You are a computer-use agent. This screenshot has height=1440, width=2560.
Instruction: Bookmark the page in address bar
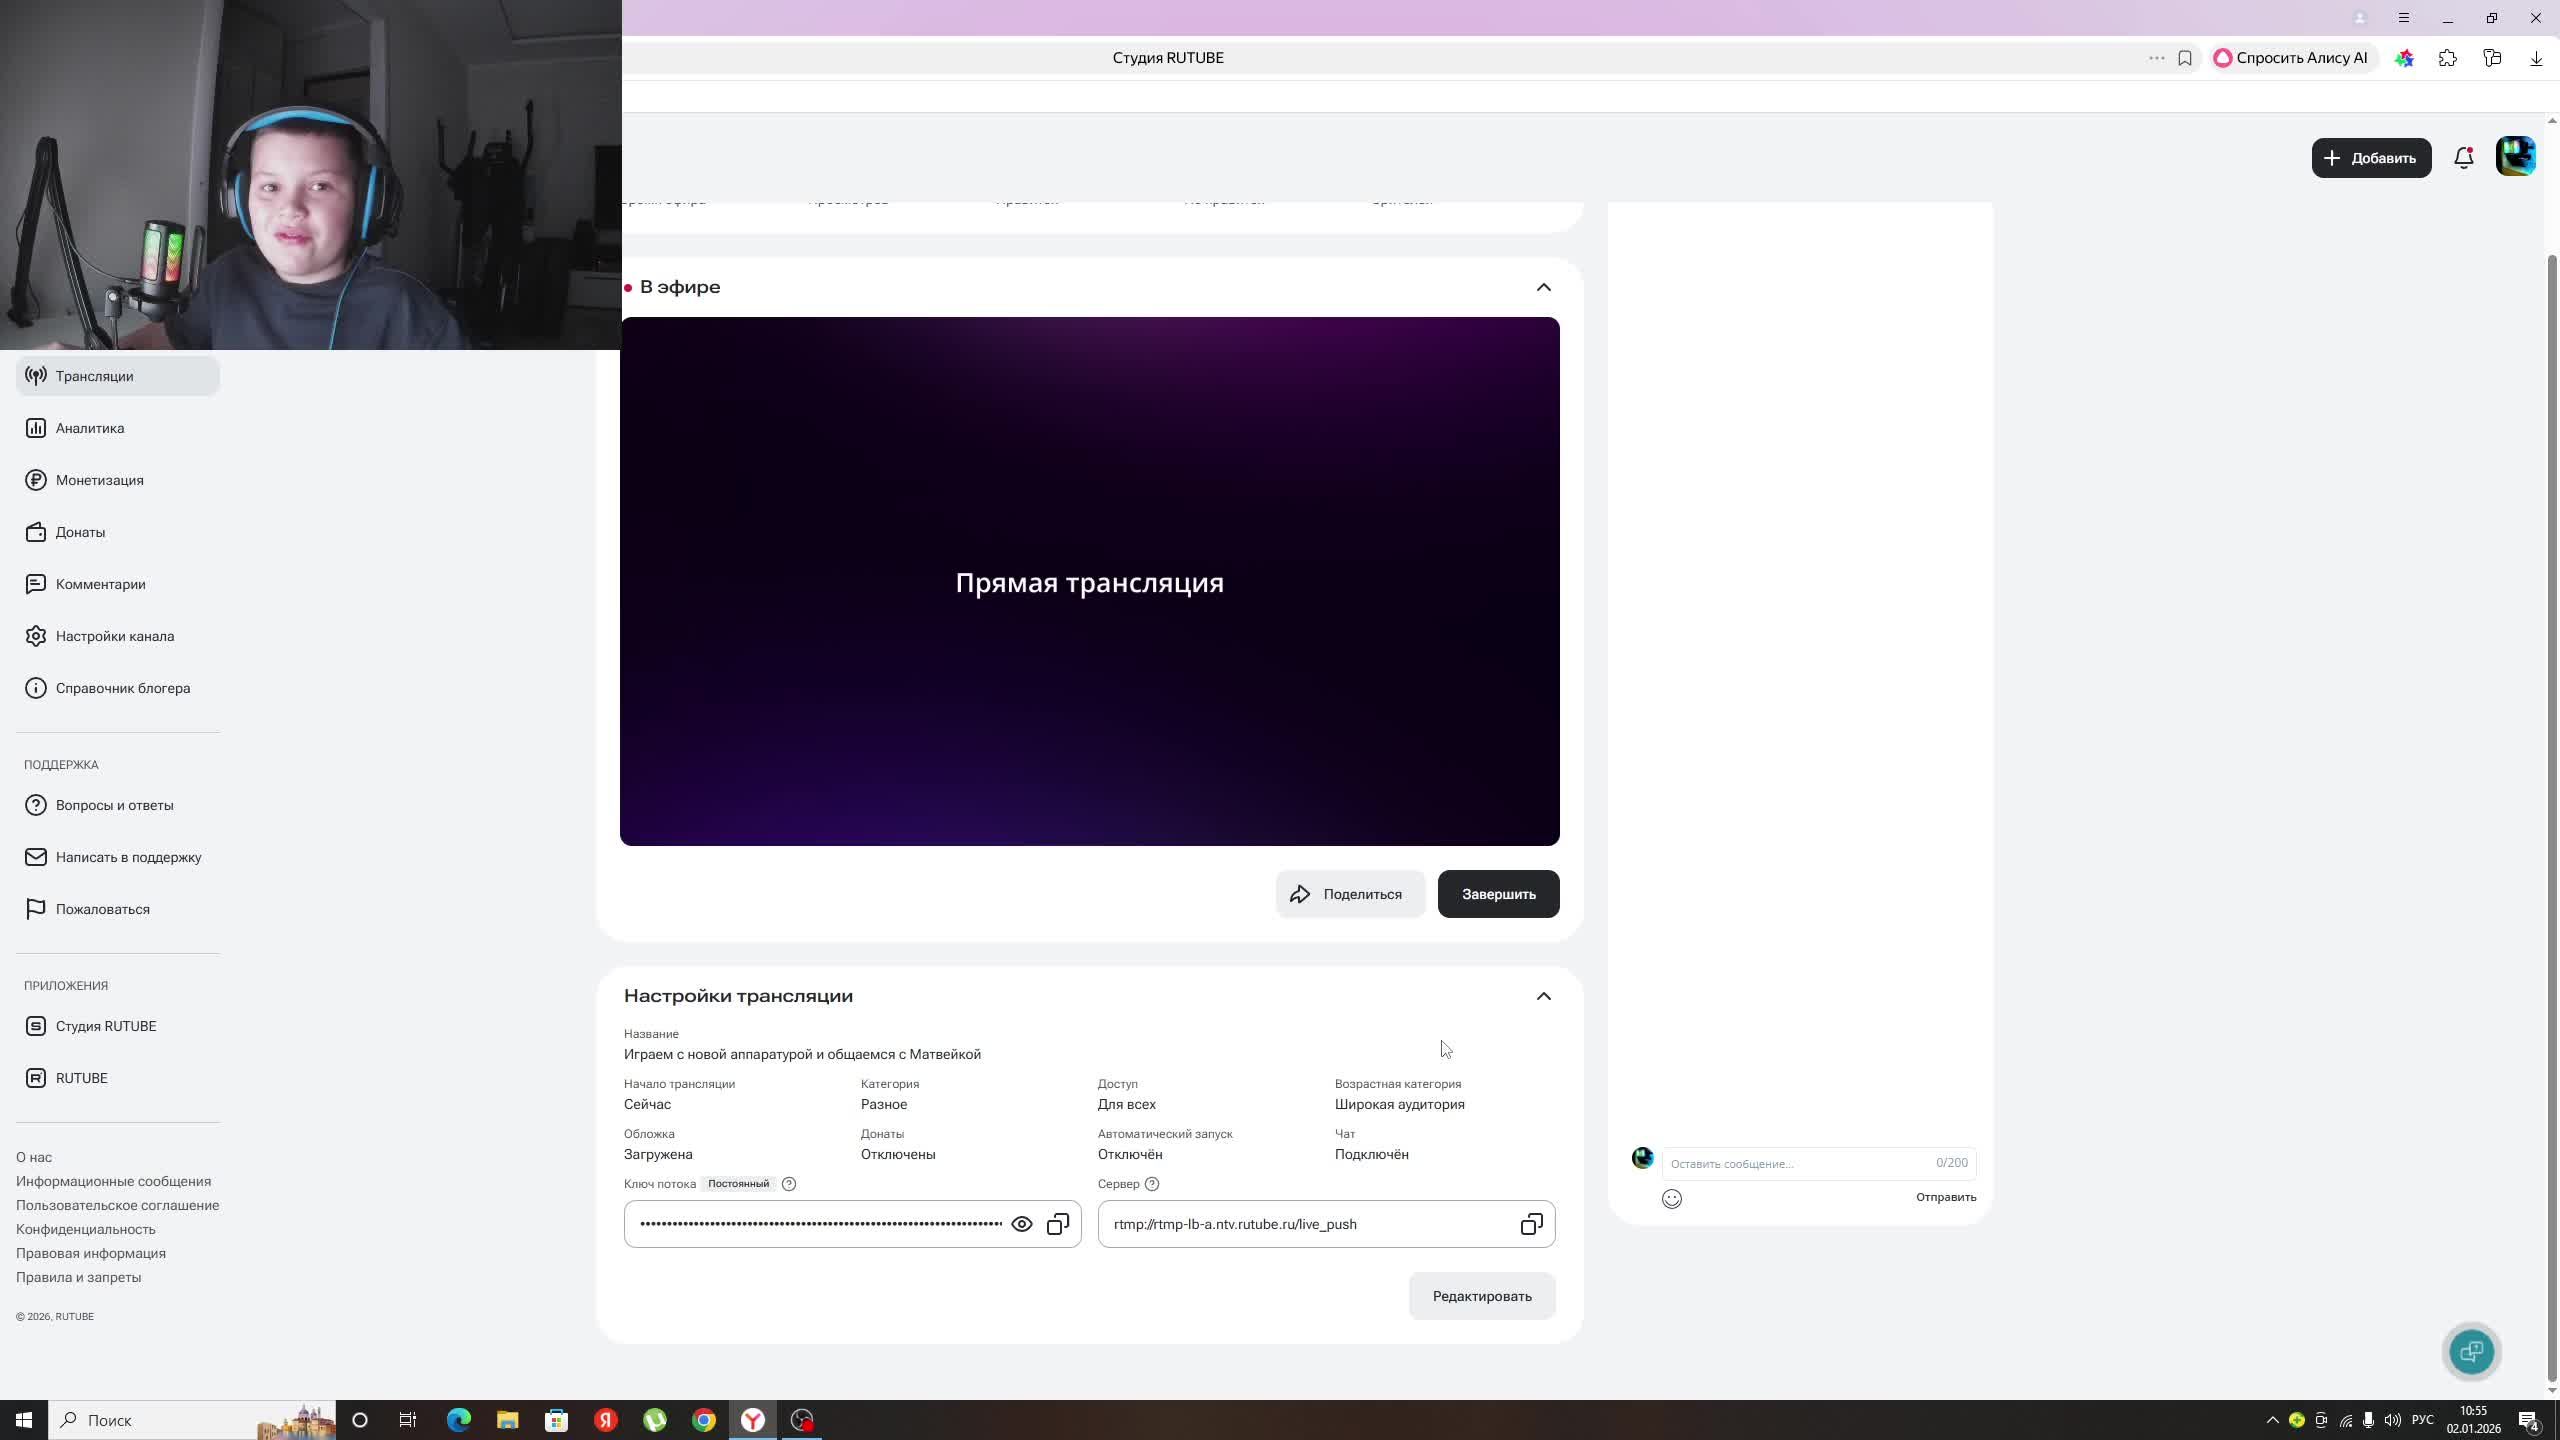[2185, 58]
